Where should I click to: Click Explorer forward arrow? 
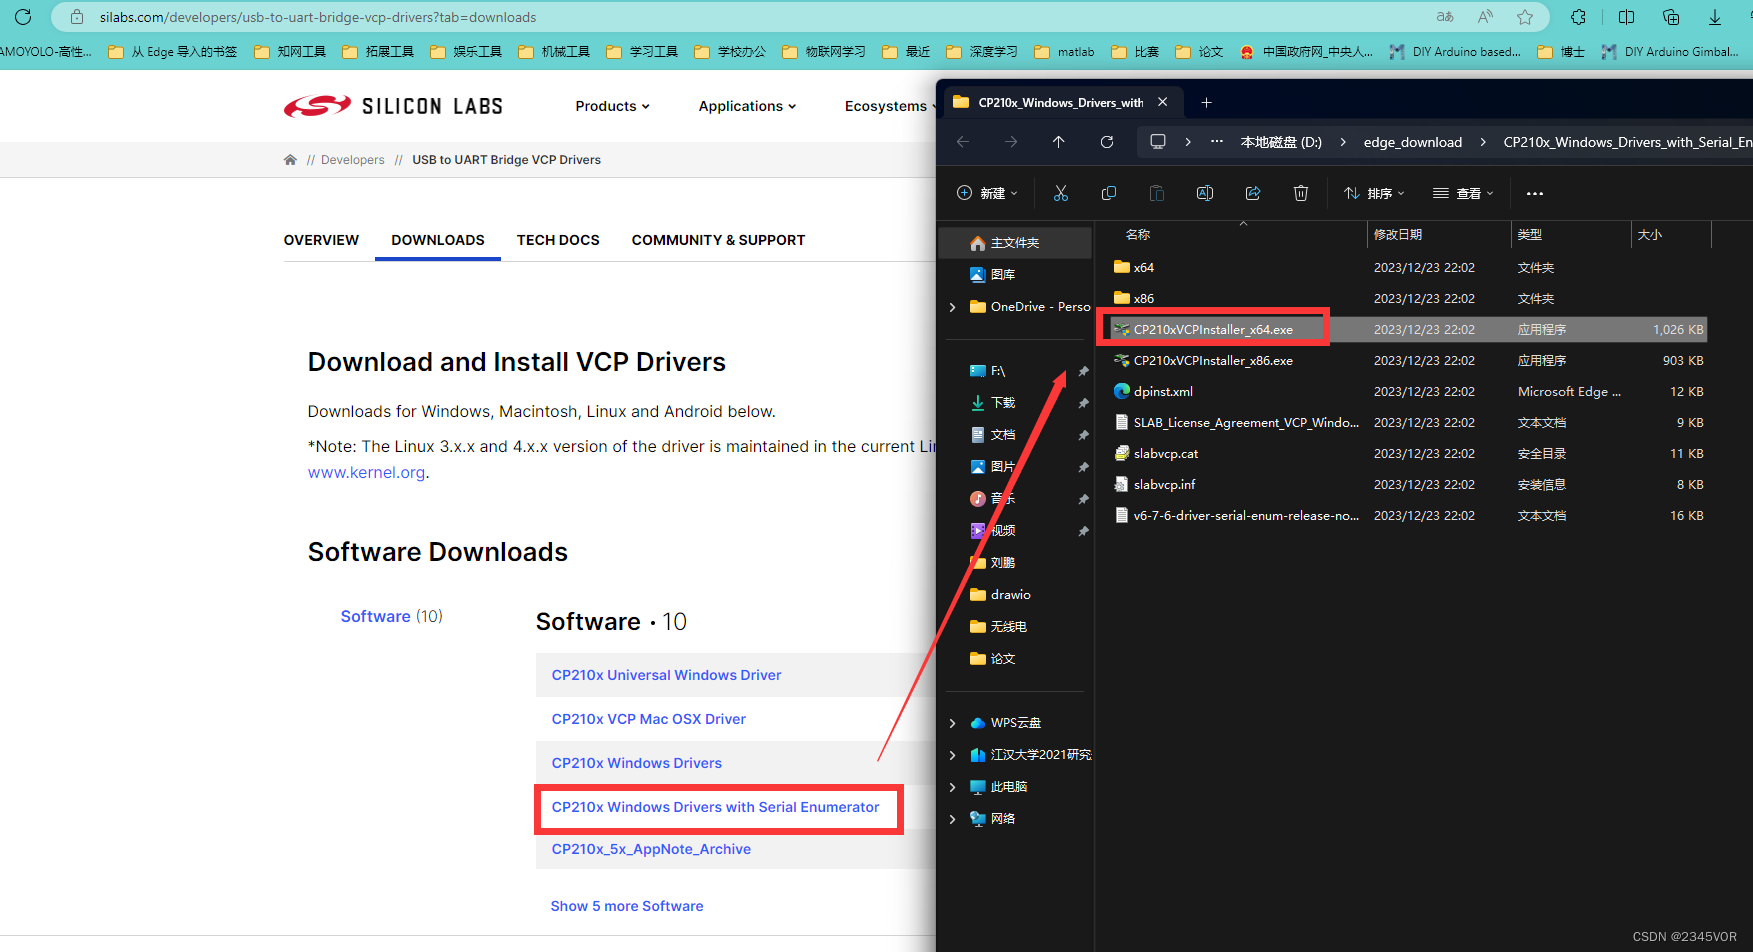click(x=1011, y=142)
